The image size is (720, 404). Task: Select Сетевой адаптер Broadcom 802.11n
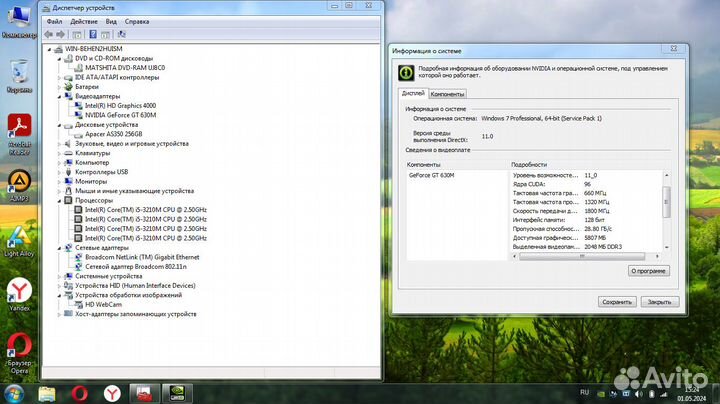(130, 267)
